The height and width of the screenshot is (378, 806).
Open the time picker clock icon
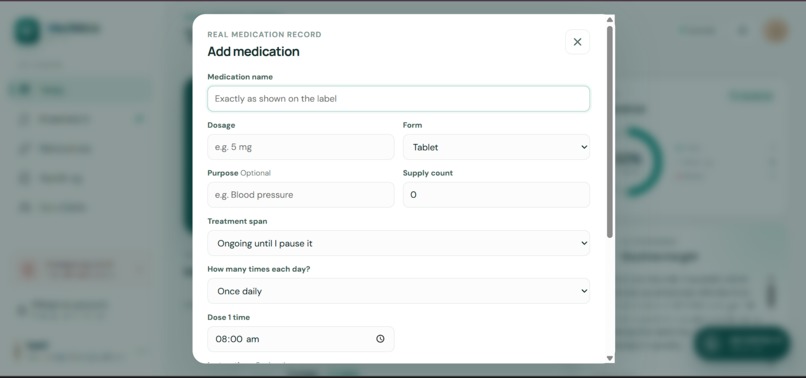pyautogui.click(x=380, y=339)
